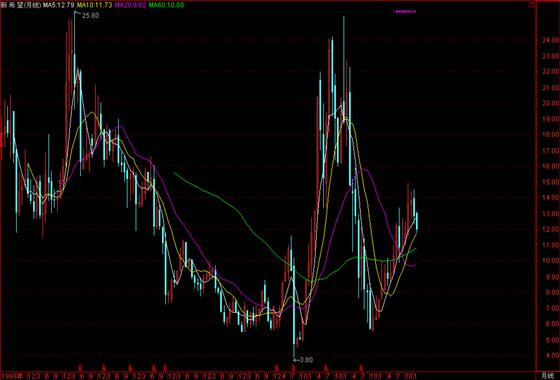Image resolution: width=560 pixels, height=380 pixels.
Task: Click the 24.00 price level on axis
Action: click(x=549, y=40)
